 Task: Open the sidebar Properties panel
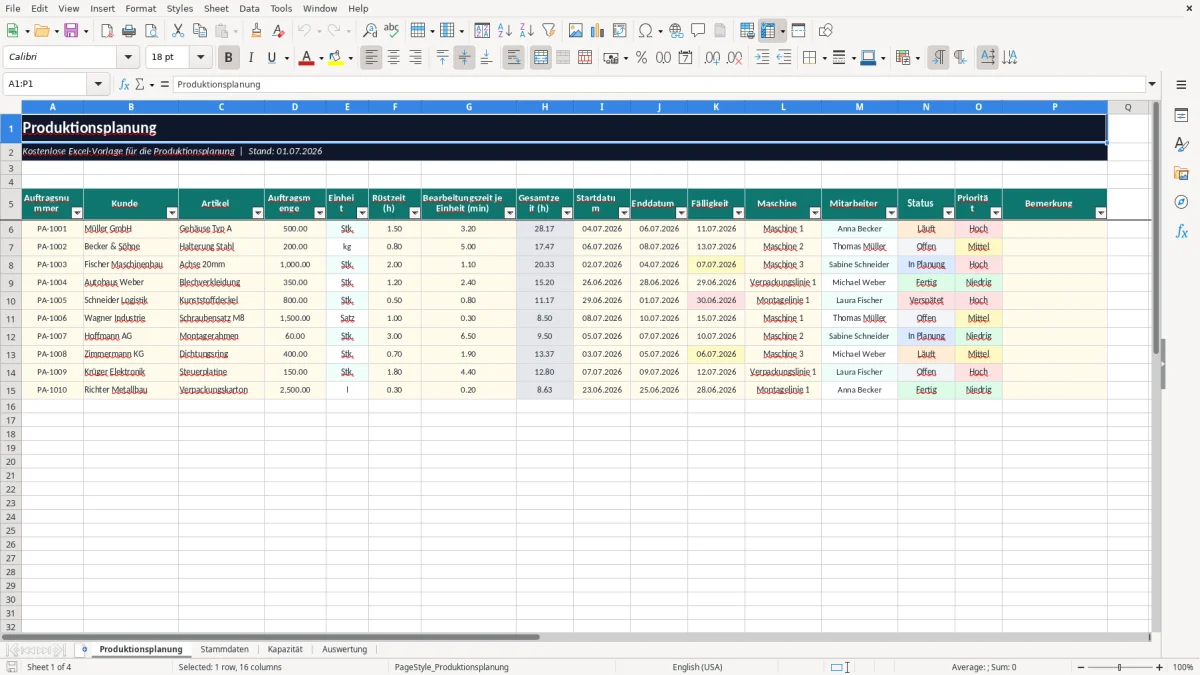[x=1181, y=116]
